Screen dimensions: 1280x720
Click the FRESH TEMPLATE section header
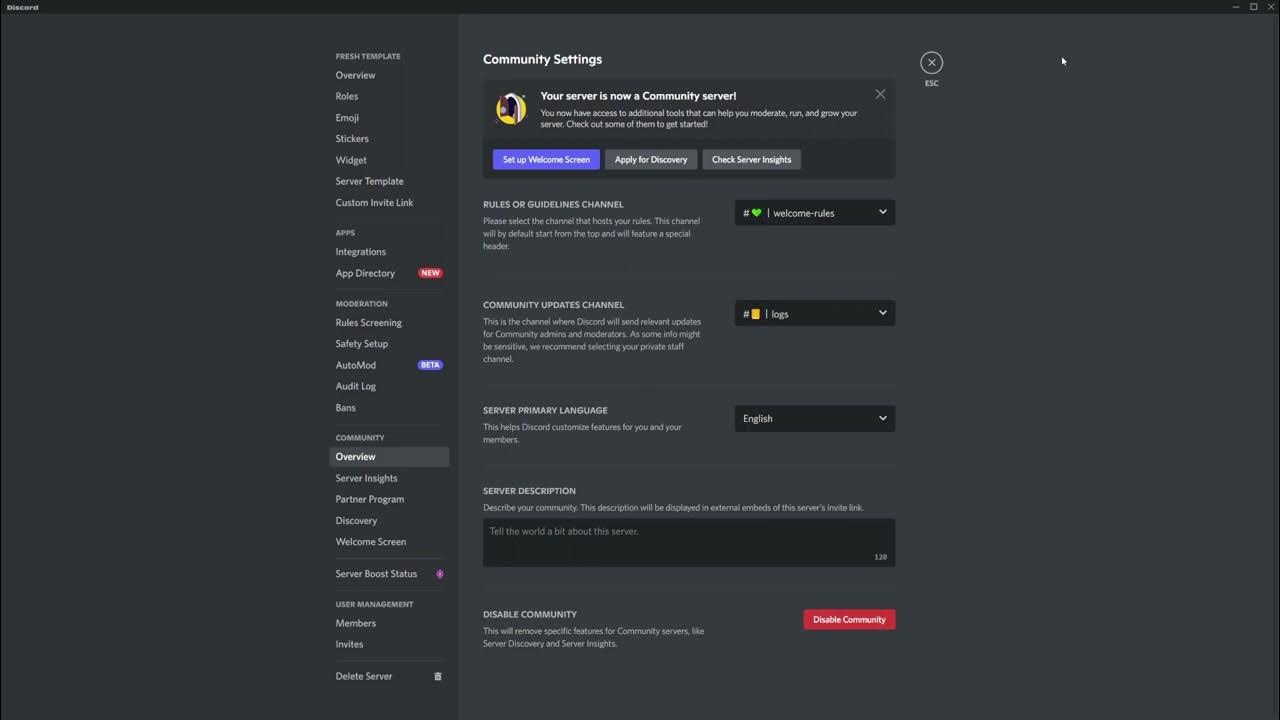click(x=368, y=56)
